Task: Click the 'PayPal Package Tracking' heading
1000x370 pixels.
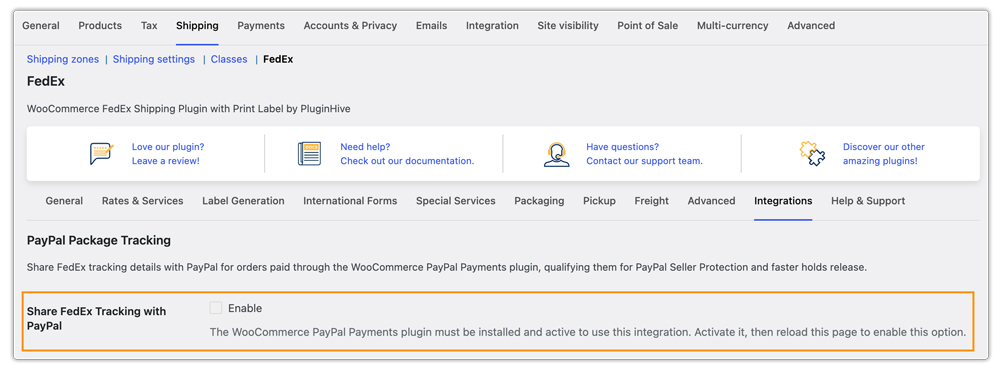Action: click(x=99, y=240)
